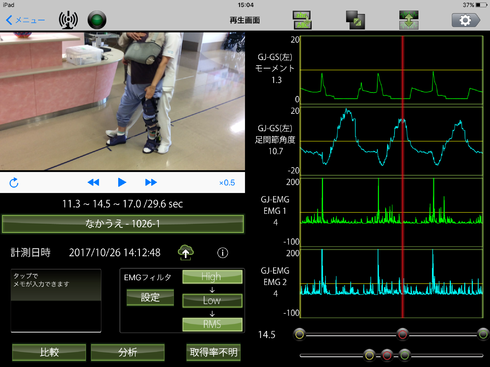Tap the 再生画面 title

click(245, 20)
